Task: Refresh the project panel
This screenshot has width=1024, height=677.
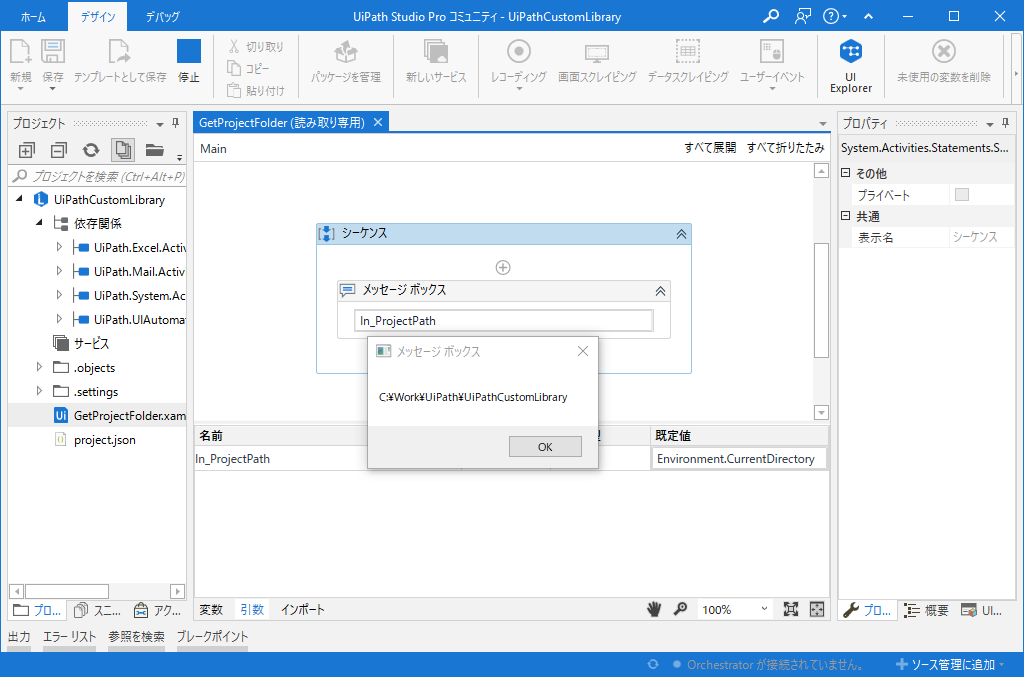Action: [91, 151]
